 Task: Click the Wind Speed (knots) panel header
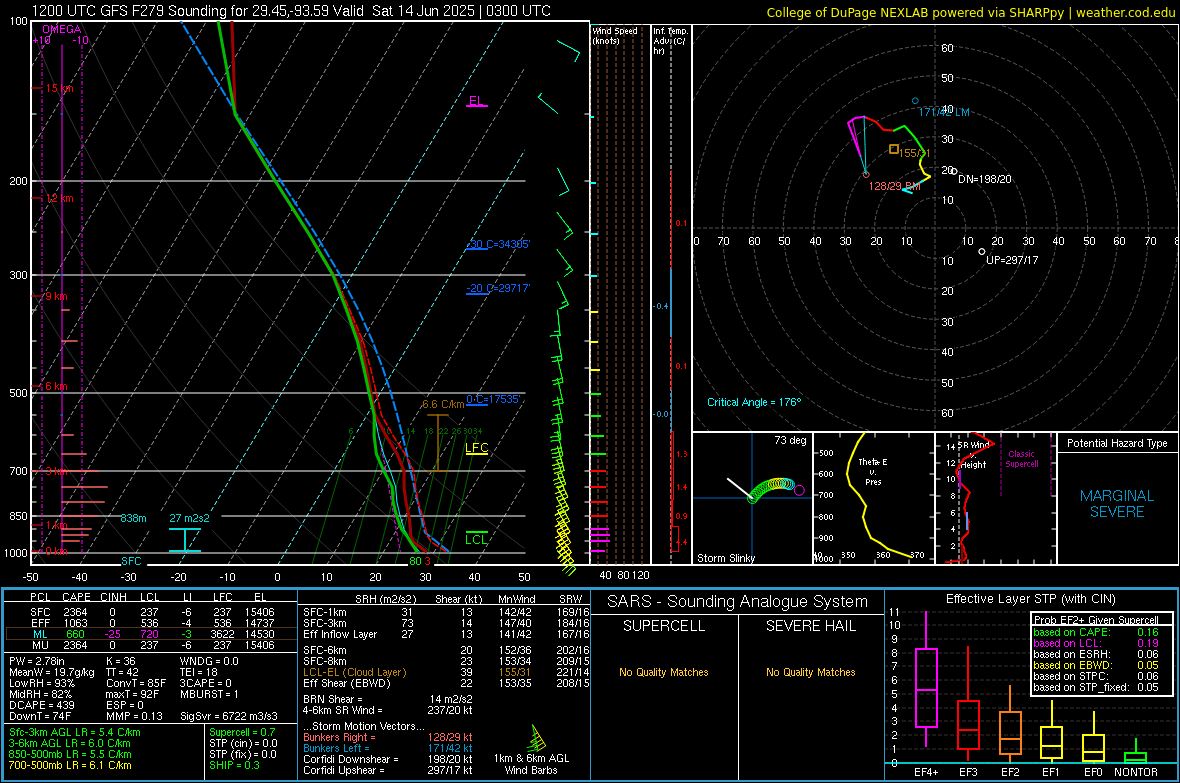coord(615,35)
